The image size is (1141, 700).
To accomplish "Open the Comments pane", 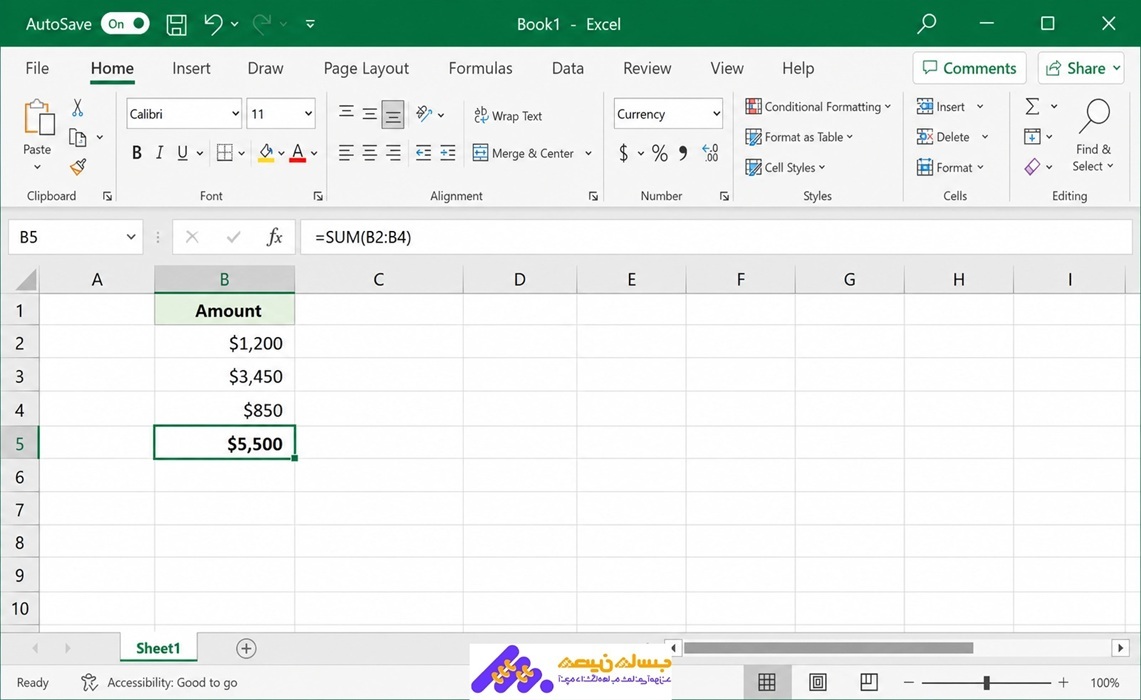I will (x=969, y=68).
